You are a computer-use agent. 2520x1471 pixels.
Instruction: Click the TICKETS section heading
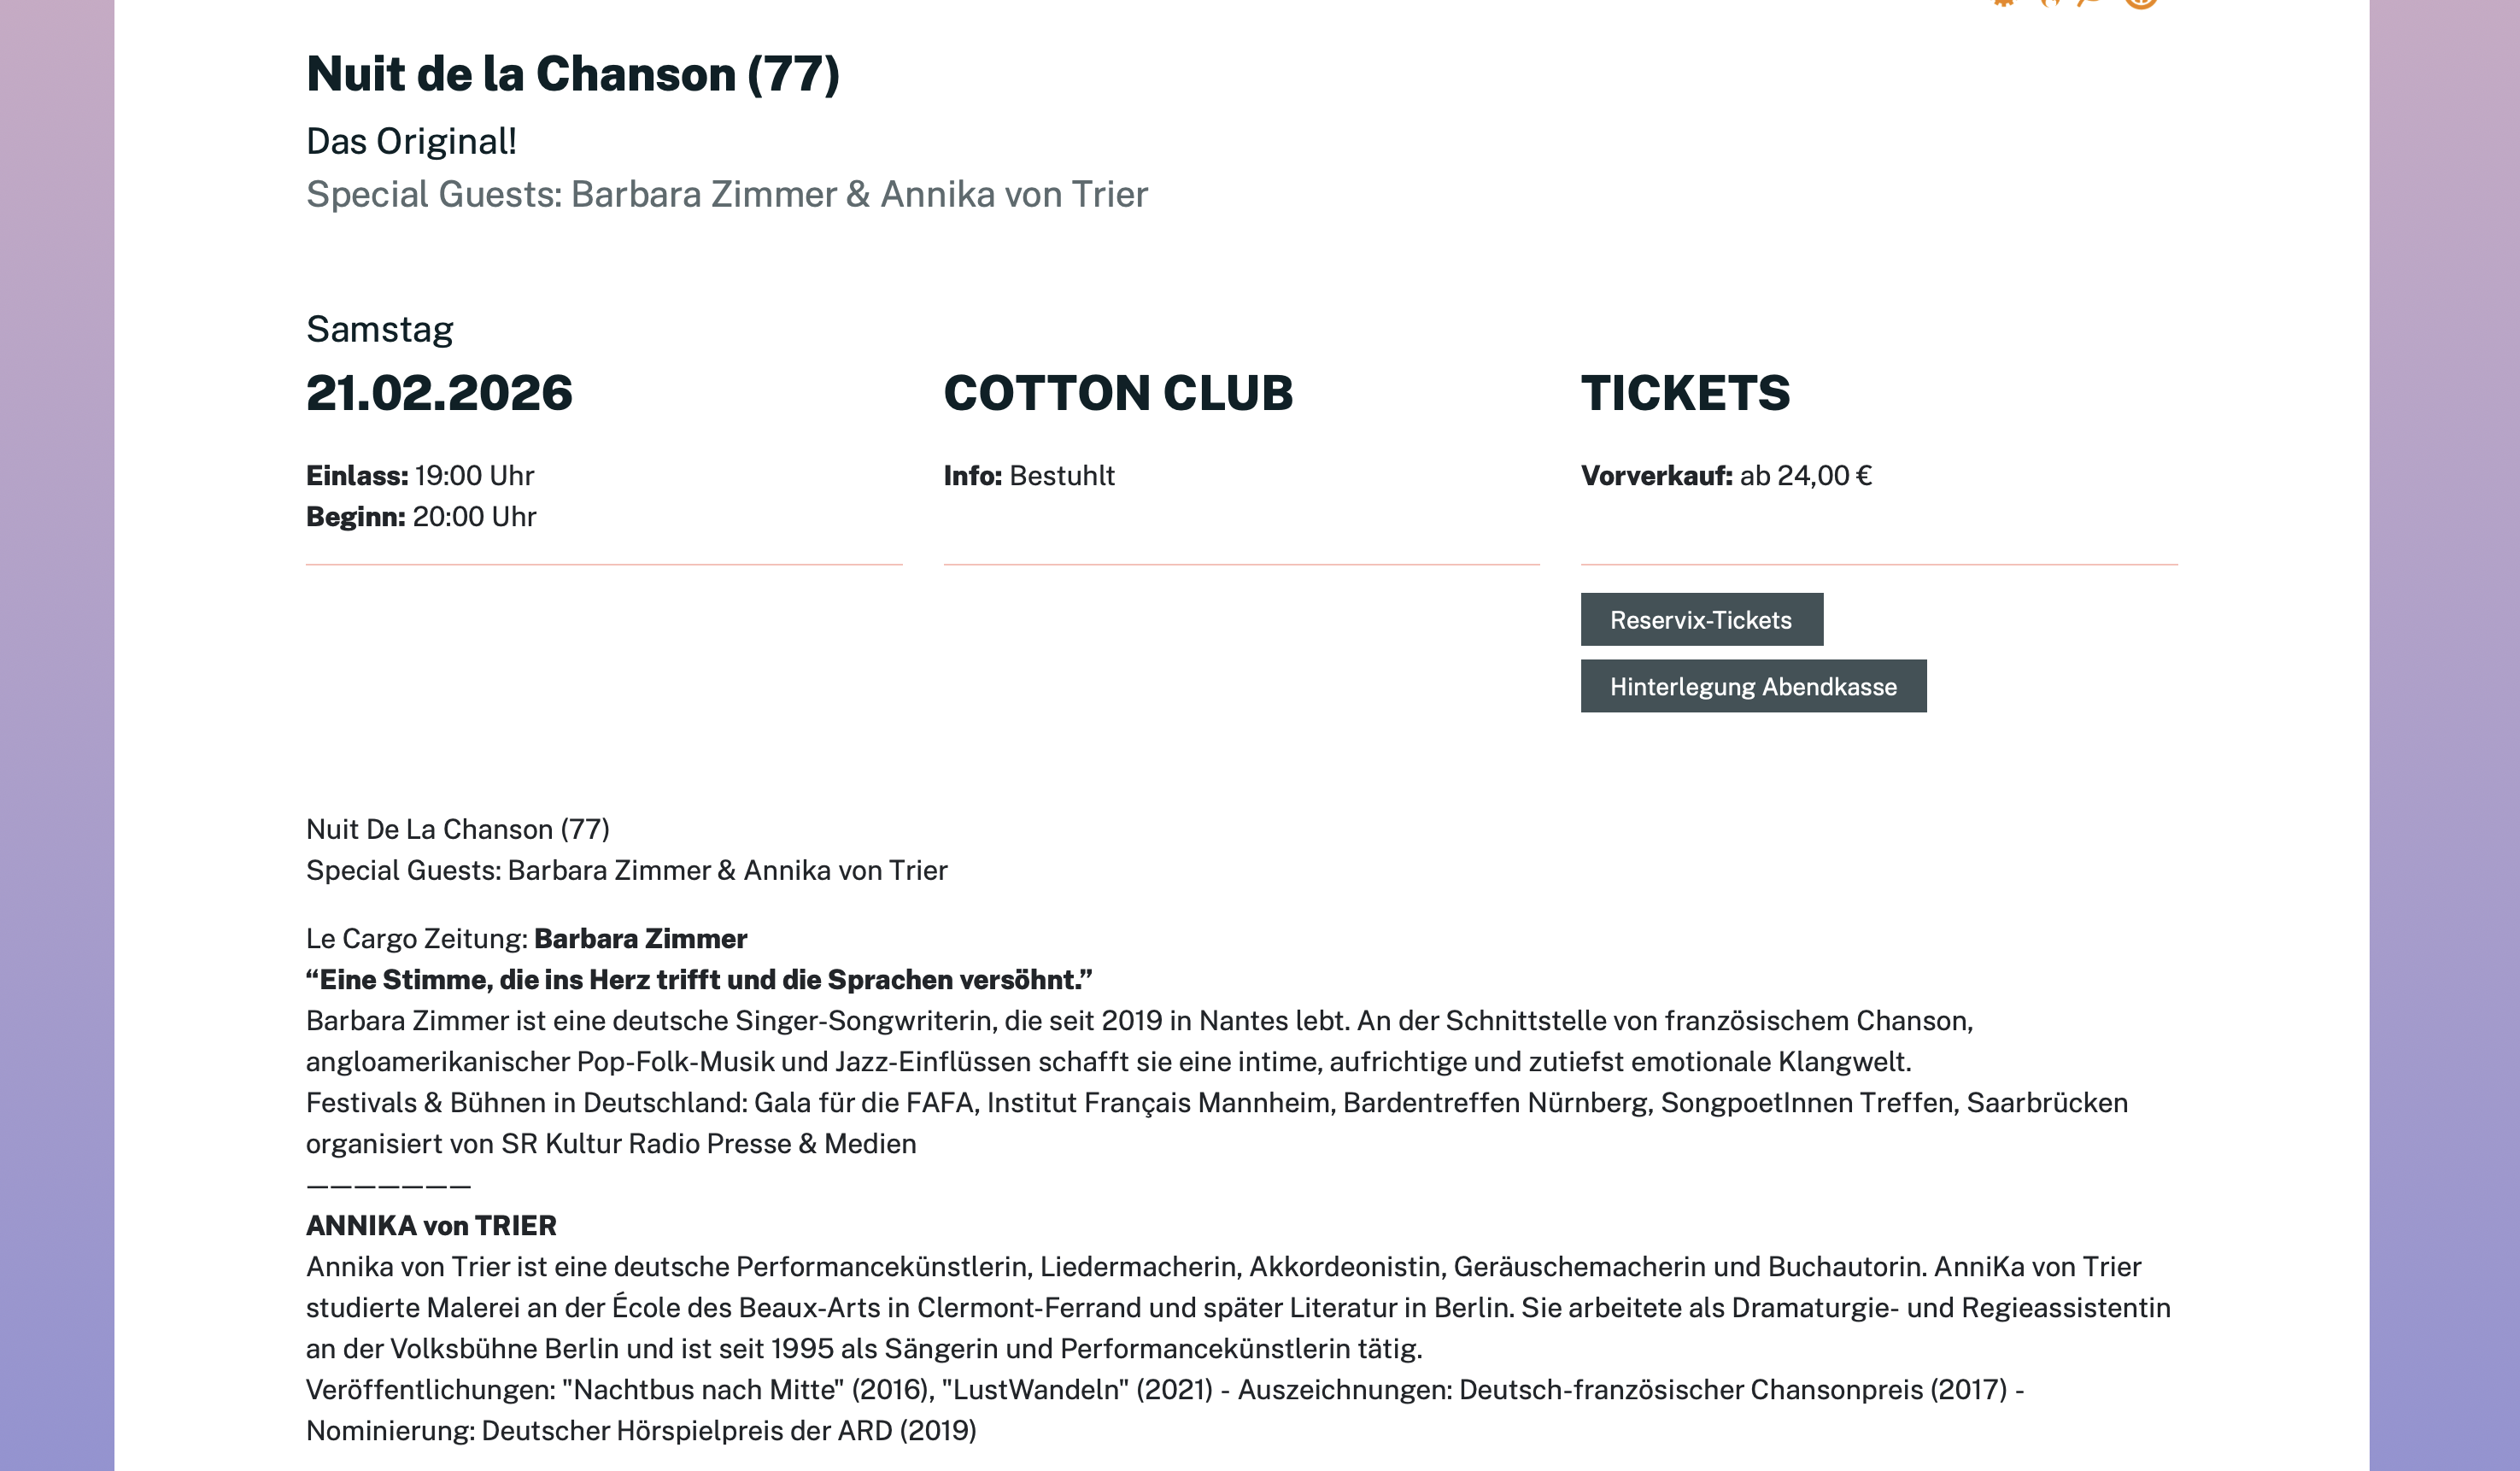pyautogui.click(x=1685, y=392)
